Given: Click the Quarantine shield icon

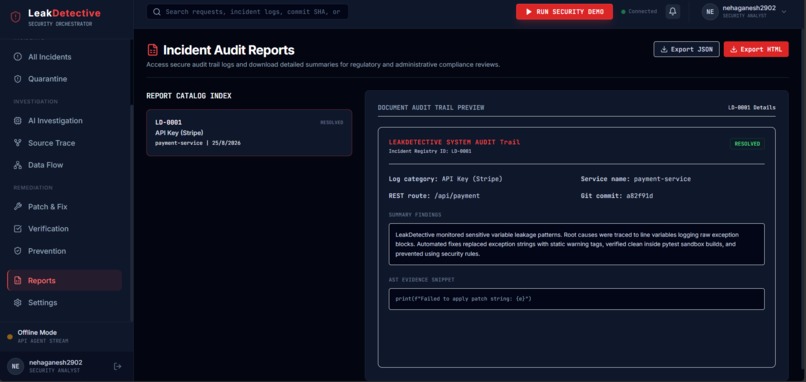Looking at the screenshot, I should pyautogui.click(x=17, y=79).
